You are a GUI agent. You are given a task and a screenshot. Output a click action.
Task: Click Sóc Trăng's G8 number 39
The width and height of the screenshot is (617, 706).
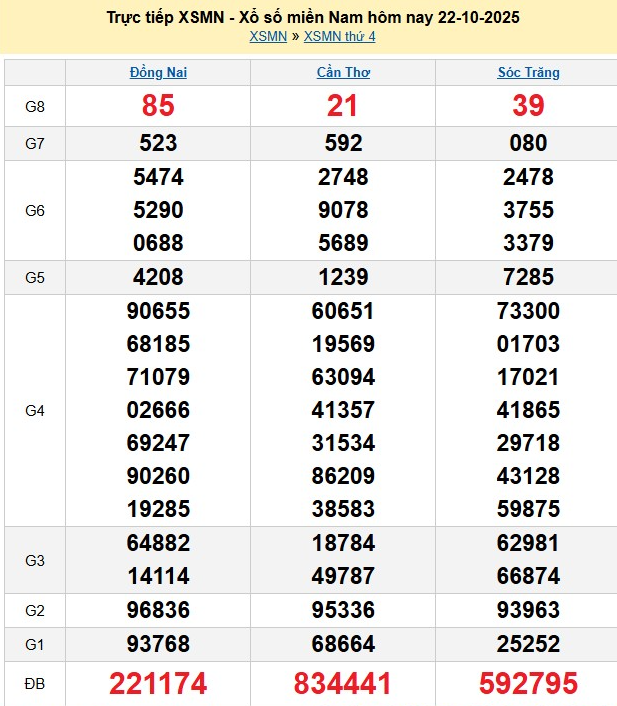pyautogui.click(x=528, y=106)
